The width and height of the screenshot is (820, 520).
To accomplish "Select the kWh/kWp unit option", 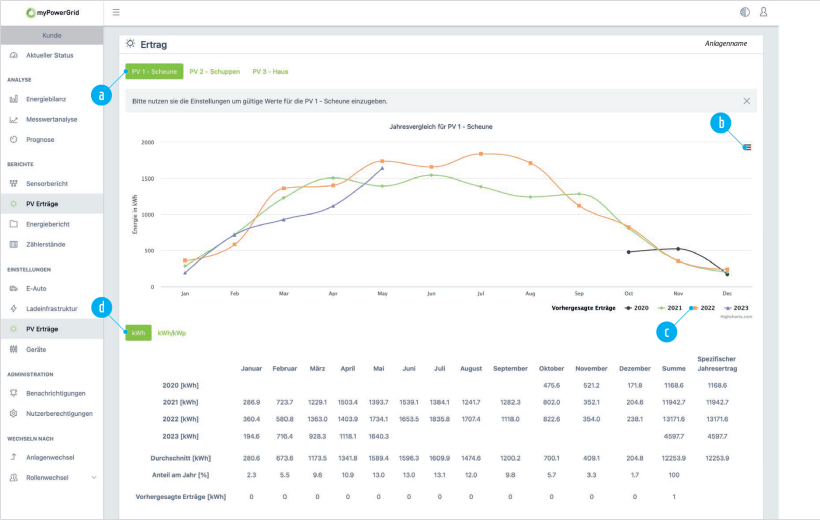I will coord(172,333).
